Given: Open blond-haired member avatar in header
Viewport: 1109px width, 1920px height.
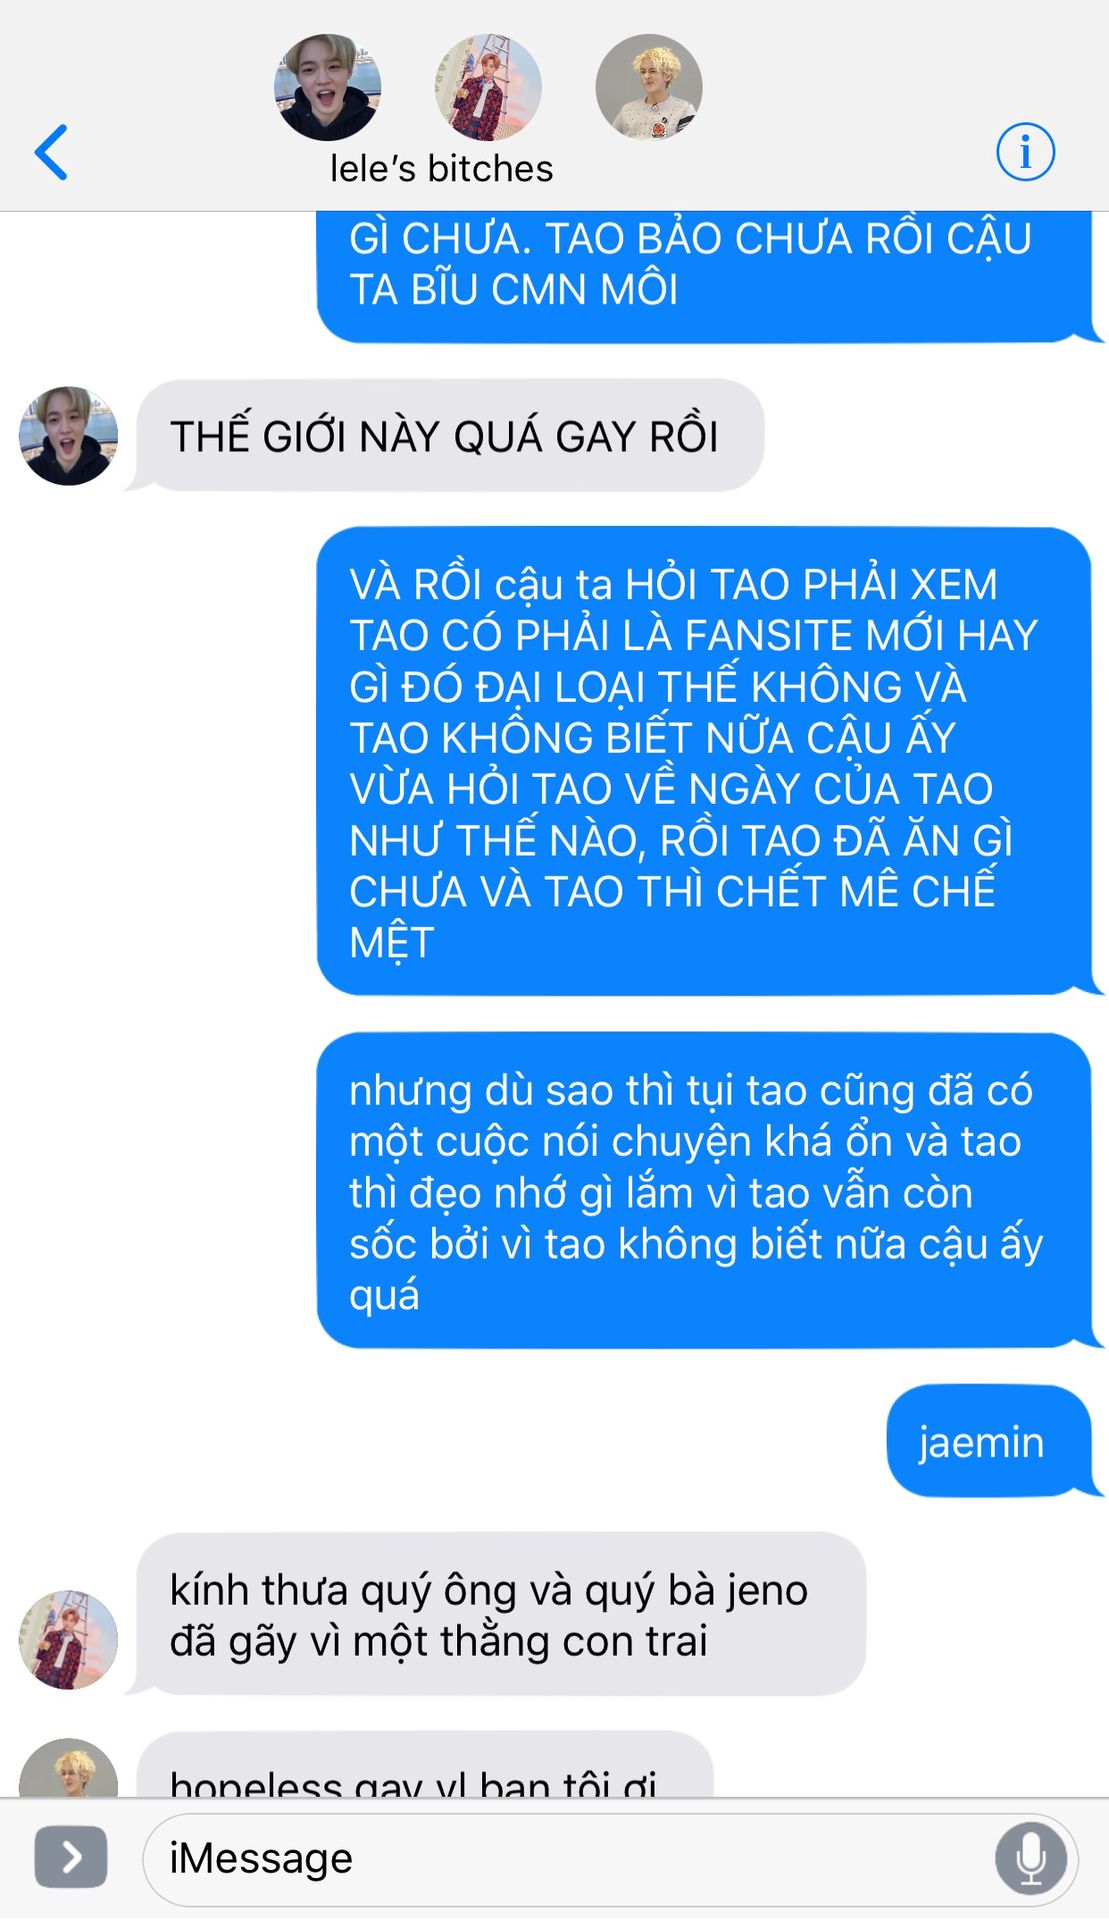Looking at the screenshot, I should click(649, 88).
